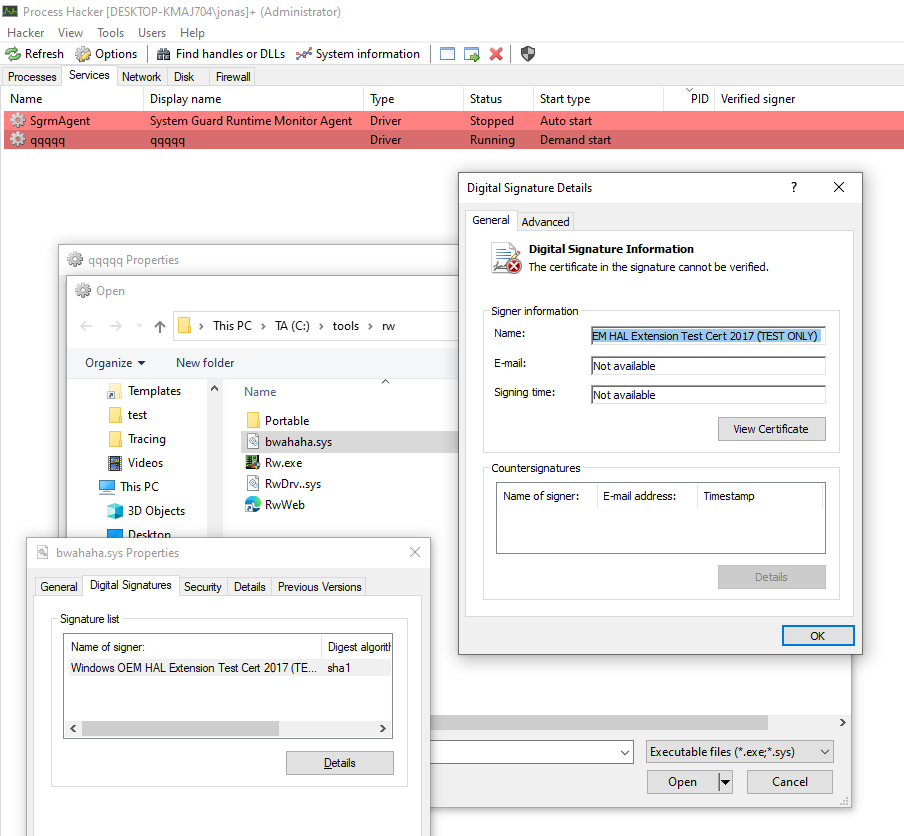Click the SgrmAgent service gear icon
Image resolution: width=904 pixels, height=836 pixels.
point(18,120)
